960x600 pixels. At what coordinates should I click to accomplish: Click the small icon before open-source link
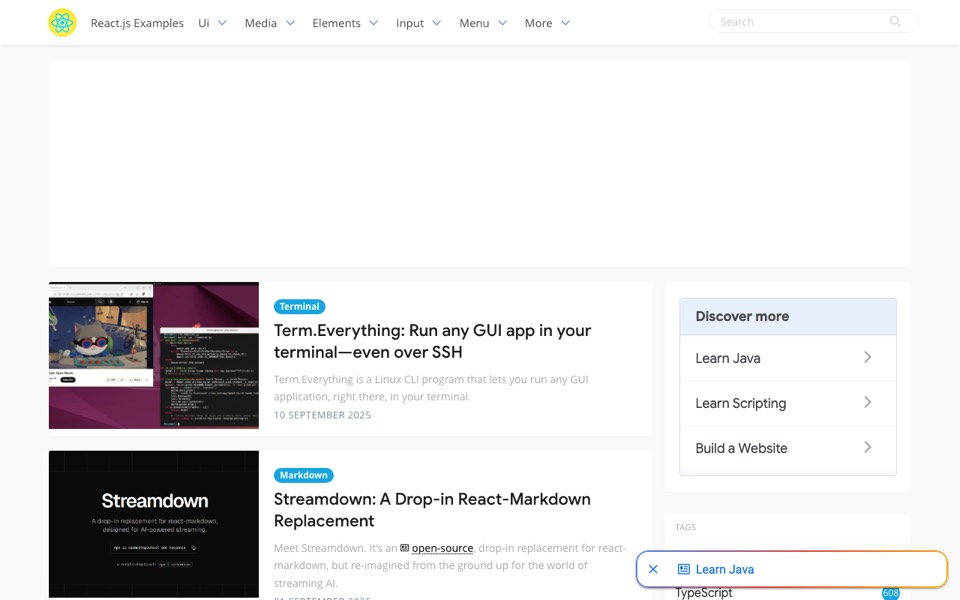click(x=405, y=548)
